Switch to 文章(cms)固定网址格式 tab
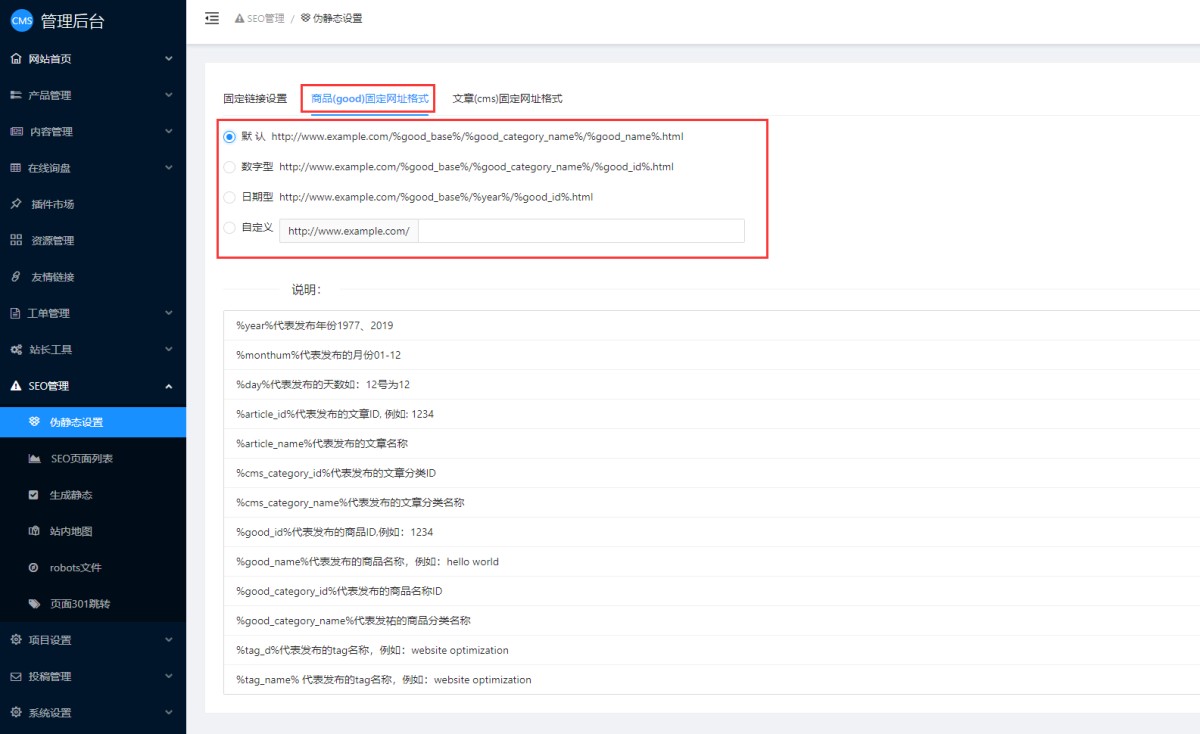The height and width of the screenshot is (734, 1200). 508,99
